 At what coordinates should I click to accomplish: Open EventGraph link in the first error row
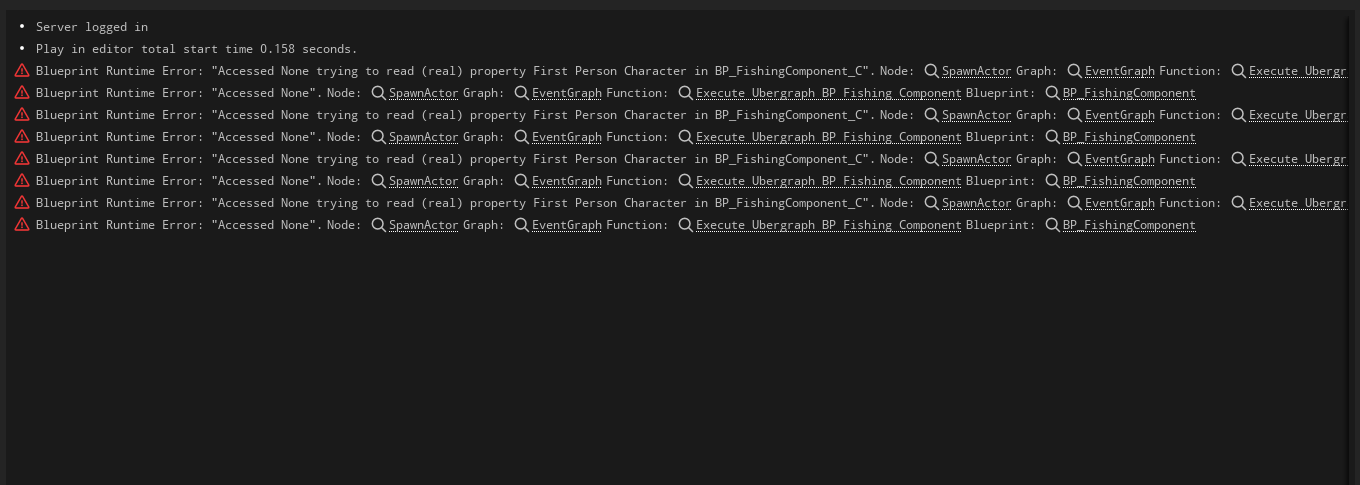click(1120, 71)
